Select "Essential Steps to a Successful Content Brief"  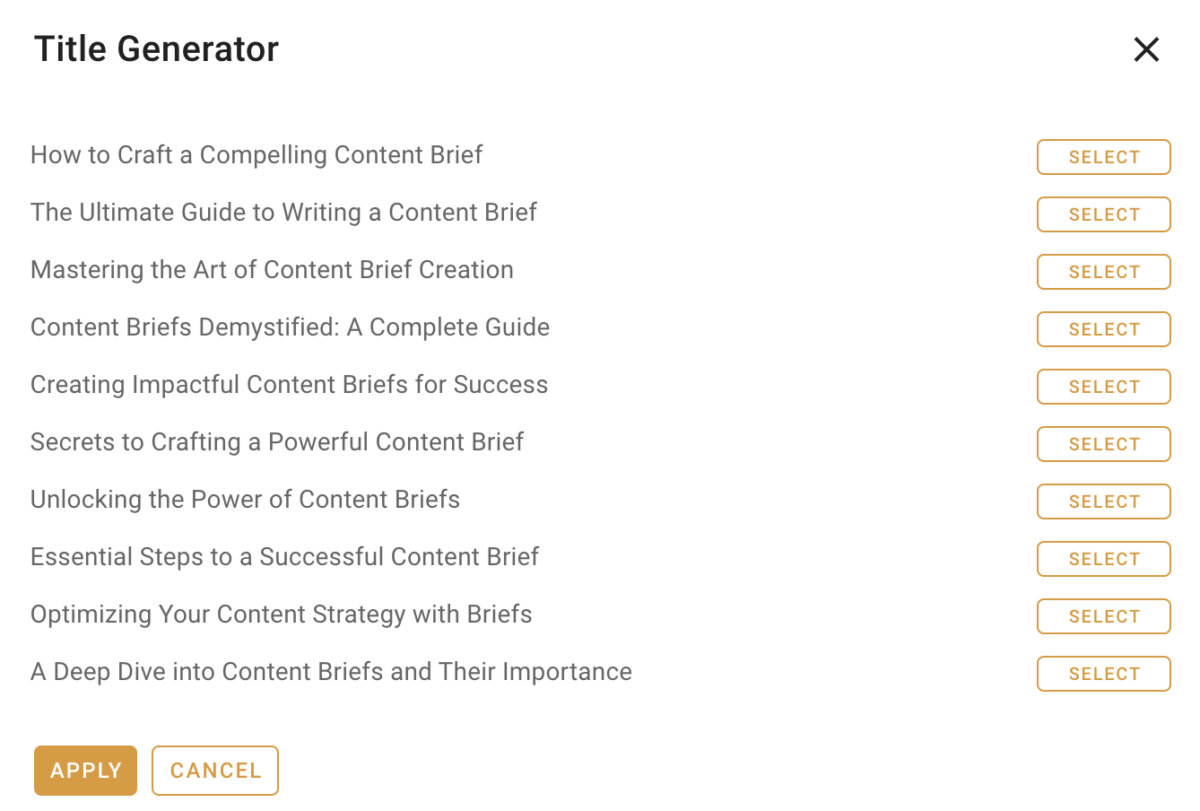tap(1103, 559)
